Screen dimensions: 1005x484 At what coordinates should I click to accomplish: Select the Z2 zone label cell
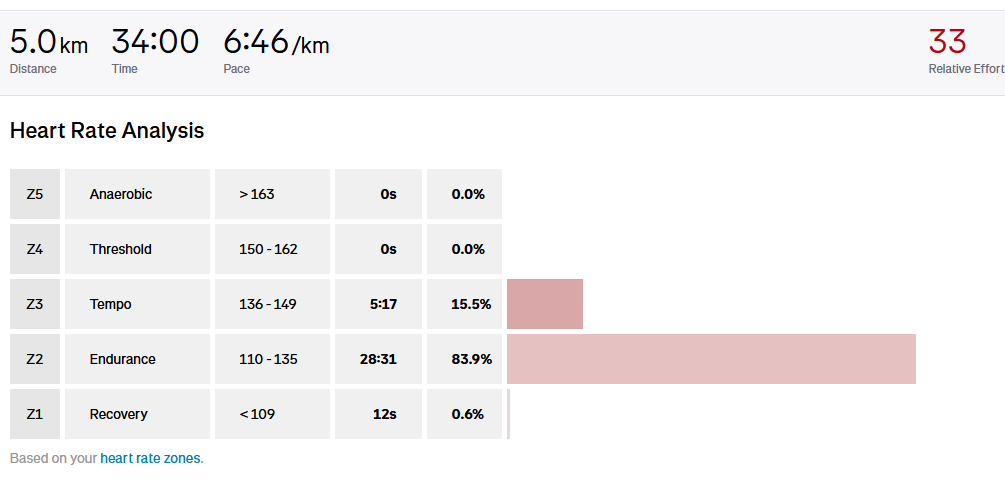tap(35, 359)
